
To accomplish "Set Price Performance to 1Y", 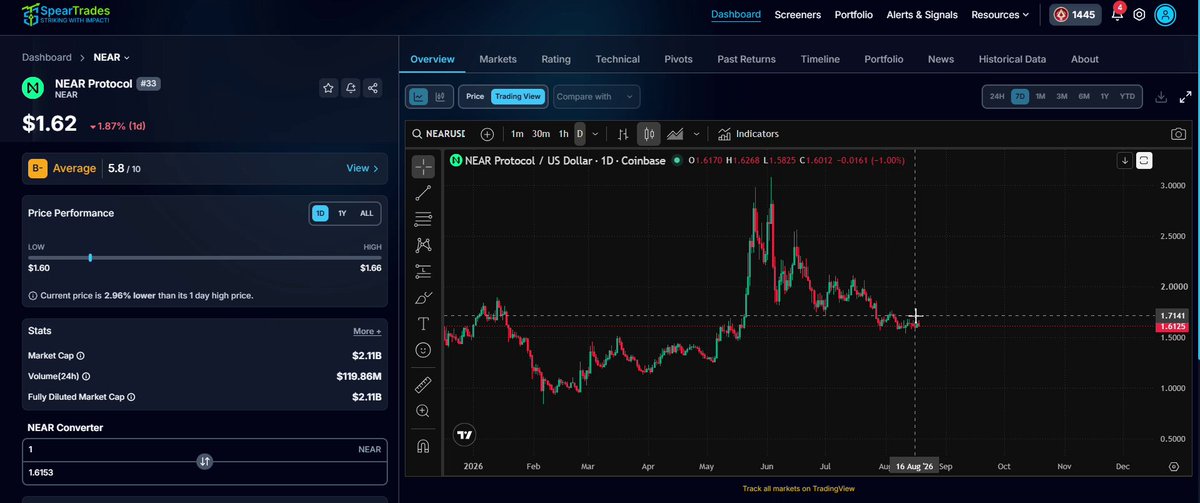I will [342, 213].
